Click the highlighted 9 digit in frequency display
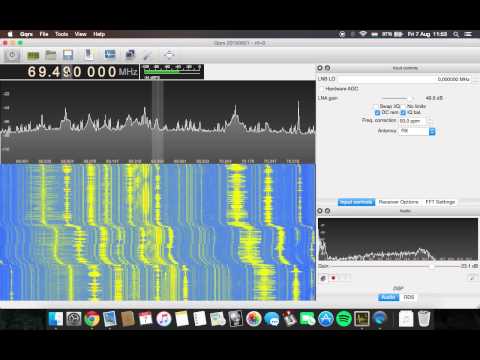Image resolution: width=480 pixels, height=360 pixels. (x=67, y=72)
